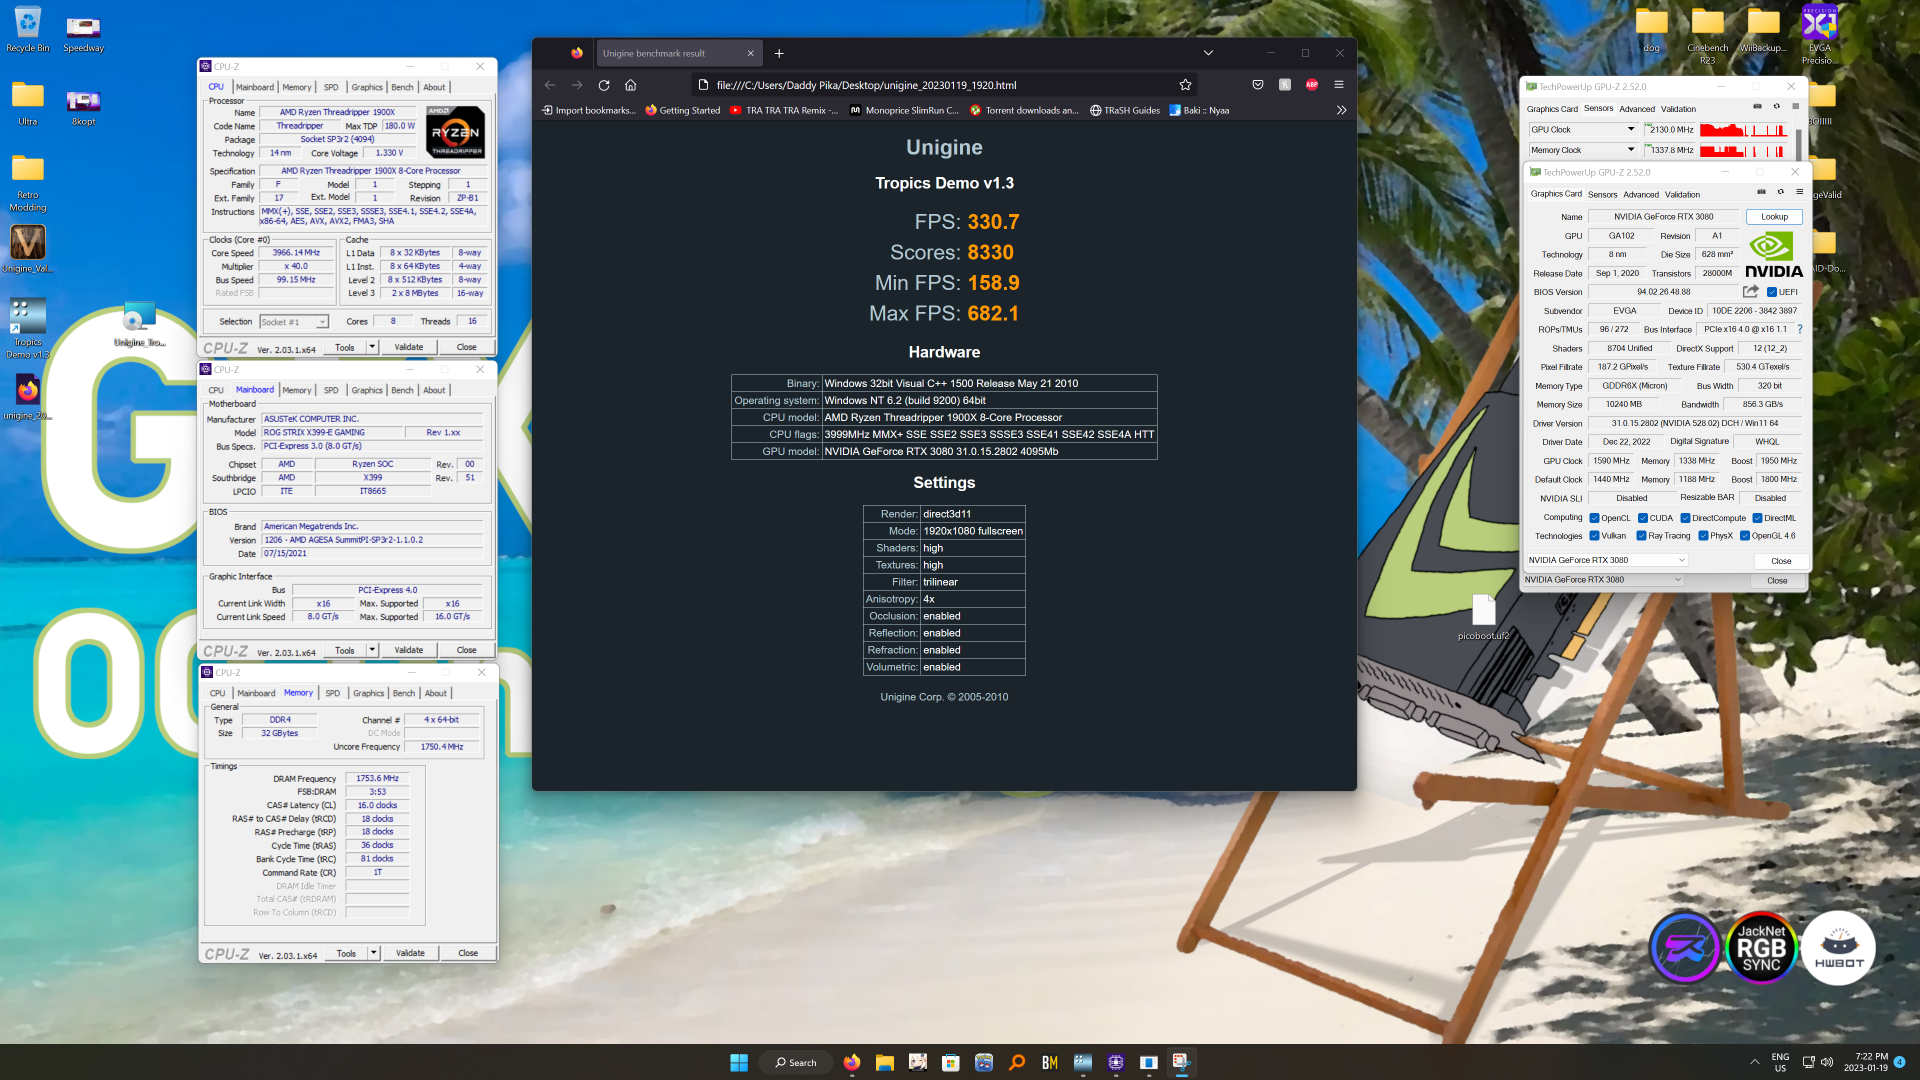This screenshot has height=1080, width=1920.
Task: Open Recycle Bin desktop icon
Action: [28, 29]
